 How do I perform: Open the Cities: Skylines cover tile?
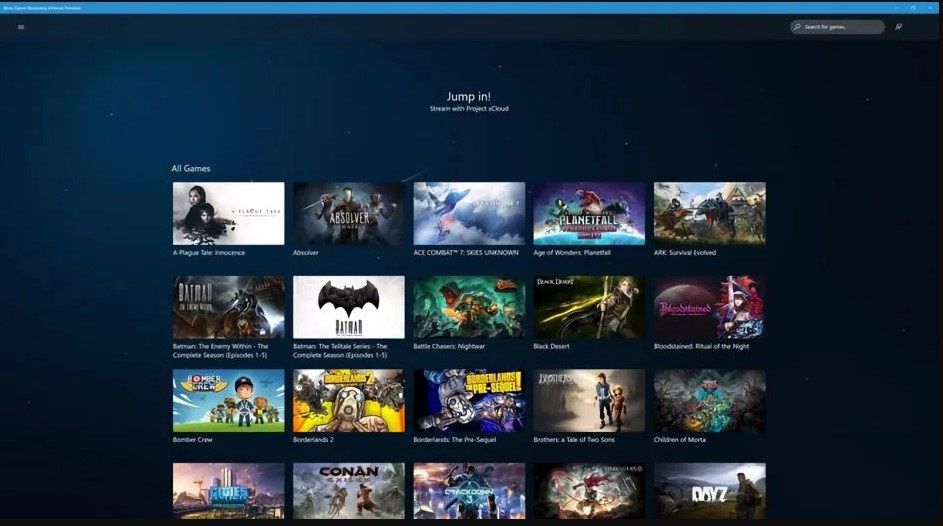[229, 491]
